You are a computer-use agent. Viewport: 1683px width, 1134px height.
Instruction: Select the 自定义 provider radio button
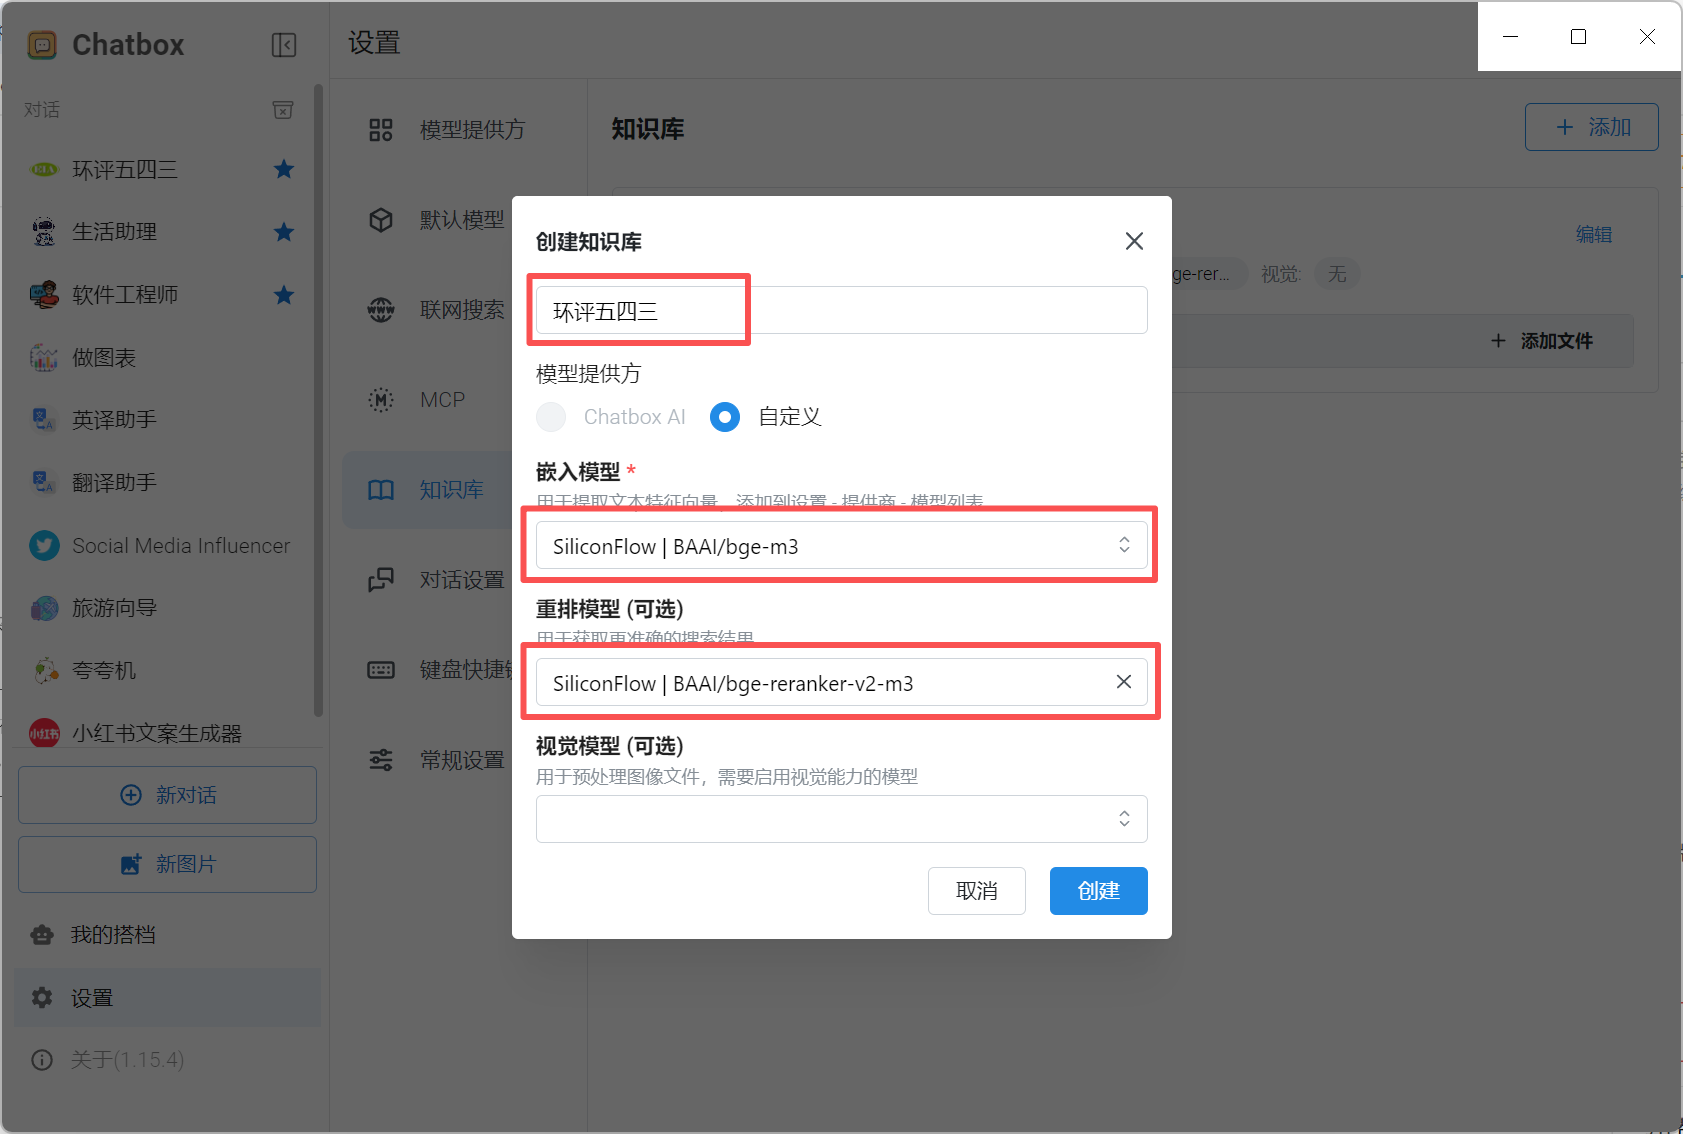[x=725, y=417]
